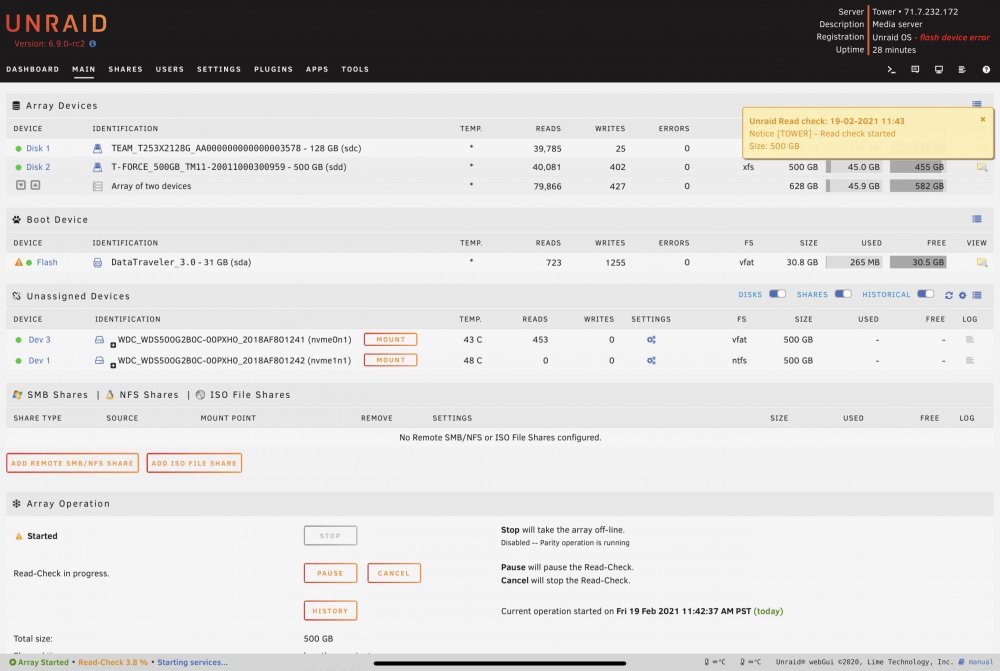Mount the Dev 1 nvme1n1 drive
Screen dimensions: 1000x671
pyautogui.click(x=390, y=360)
